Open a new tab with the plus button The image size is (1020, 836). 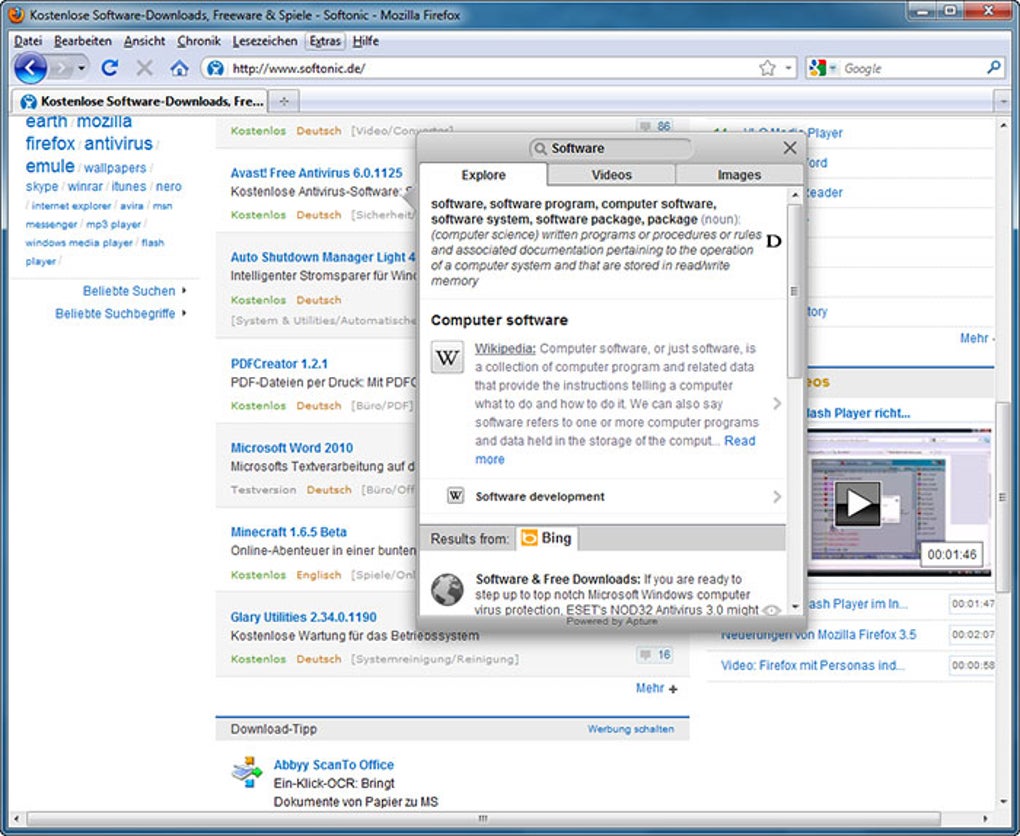click(x=284, y=101)
